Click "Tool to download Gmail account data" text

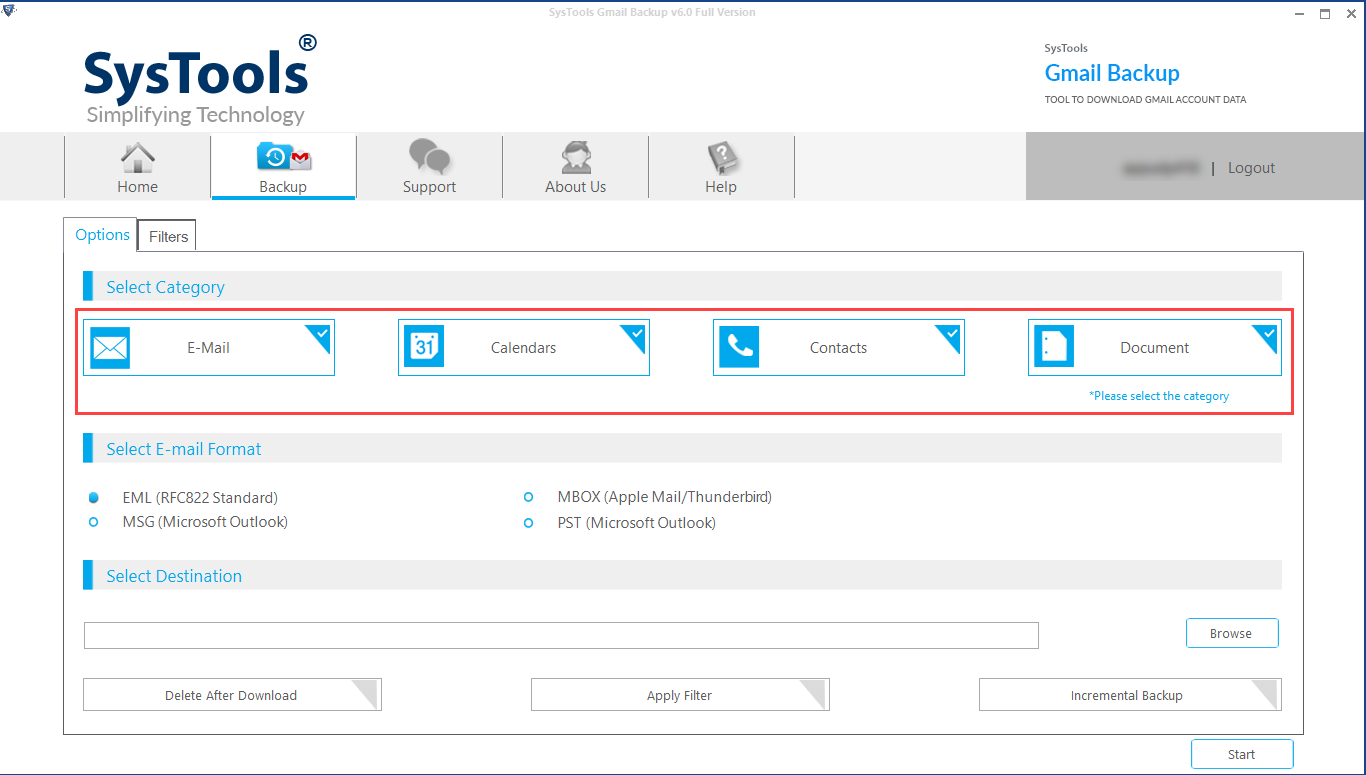[x=1145, y=100]
